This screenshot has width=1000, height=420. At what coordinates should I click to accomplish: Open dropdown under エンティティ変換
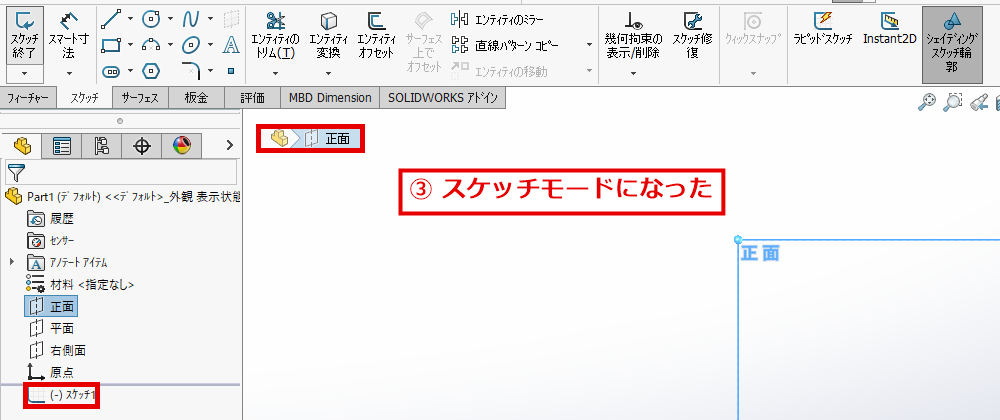coord(328,73)
